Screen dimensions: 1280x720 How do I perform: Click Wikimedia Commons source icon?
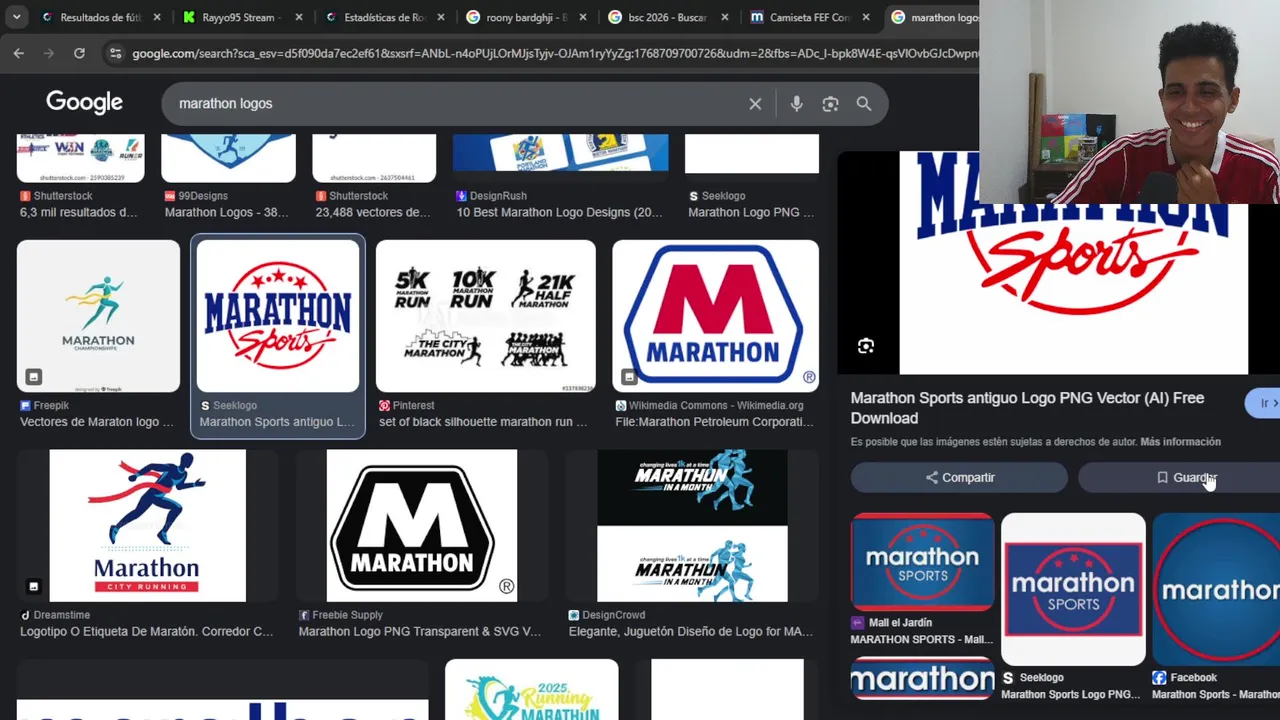(x=621, y=406)
